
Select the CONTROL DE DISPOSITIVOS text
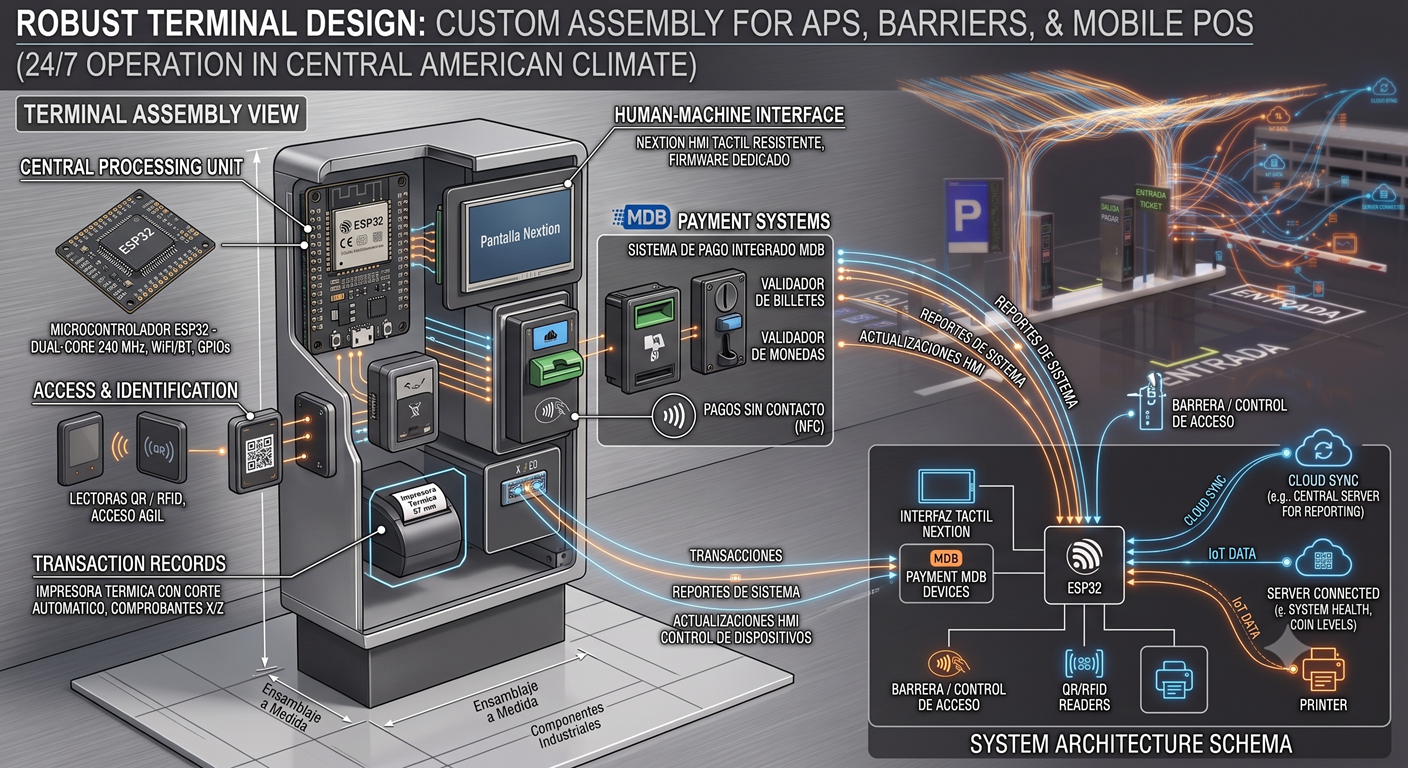click(737, 637)
